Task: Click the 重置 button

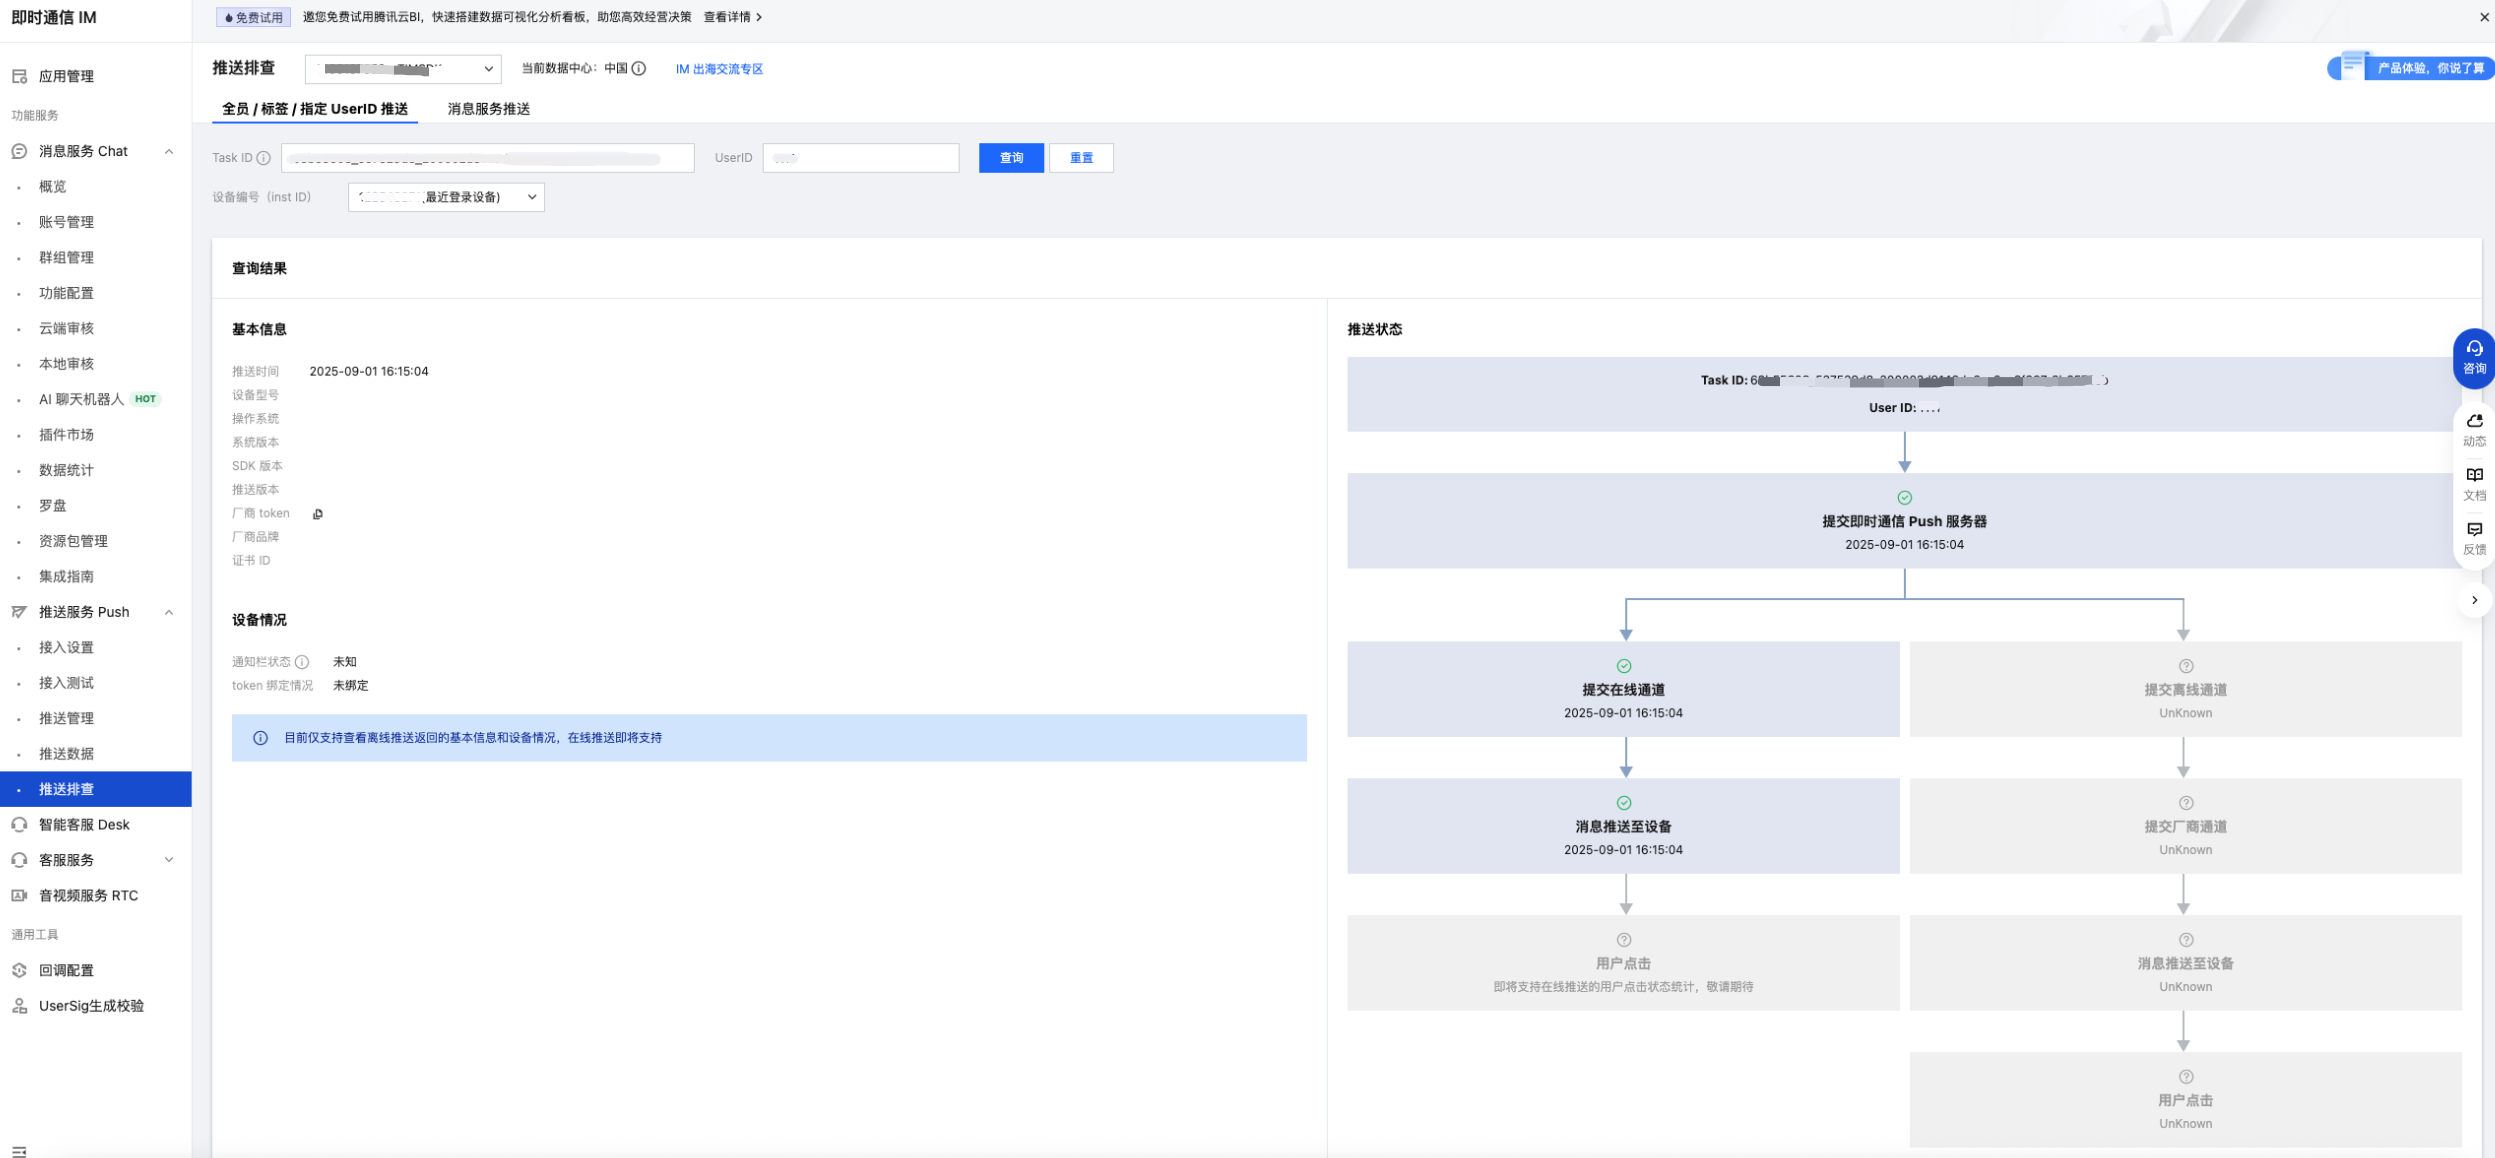Action: pyautogui.click(x=1081, y=158)
